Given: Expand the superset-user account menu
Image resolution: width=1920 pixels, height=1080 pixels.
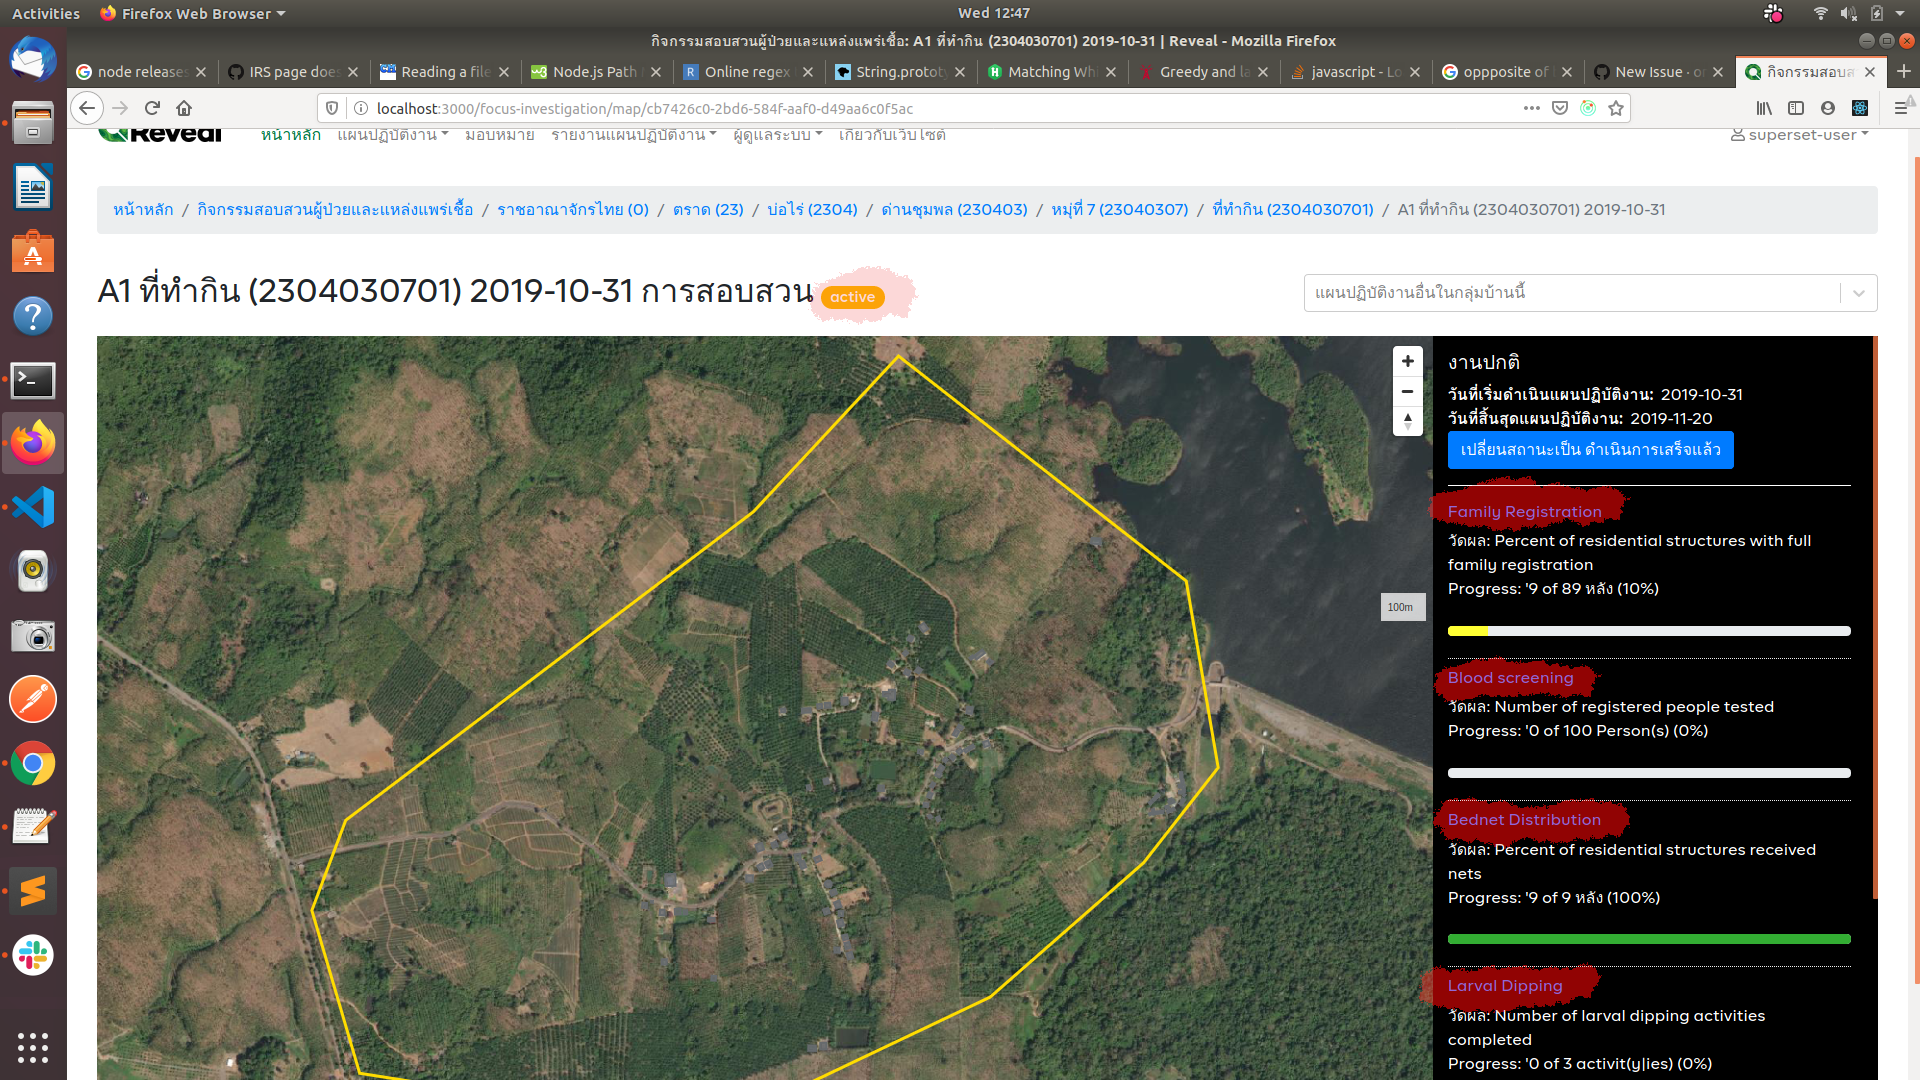Looking at the screenshot, I should pyautogui.click(x=1800, y=135).
